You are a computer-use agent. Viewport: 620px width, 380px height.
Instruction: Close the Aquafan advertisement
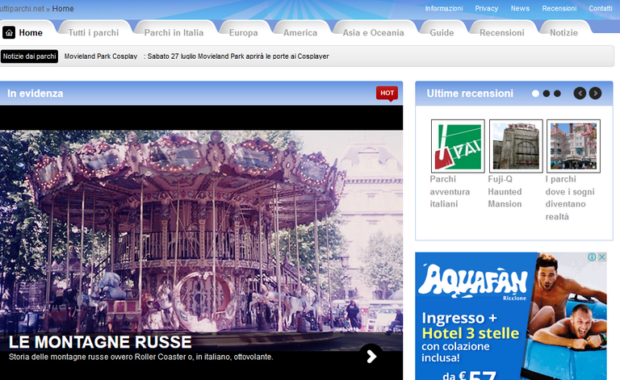(602, 257)
